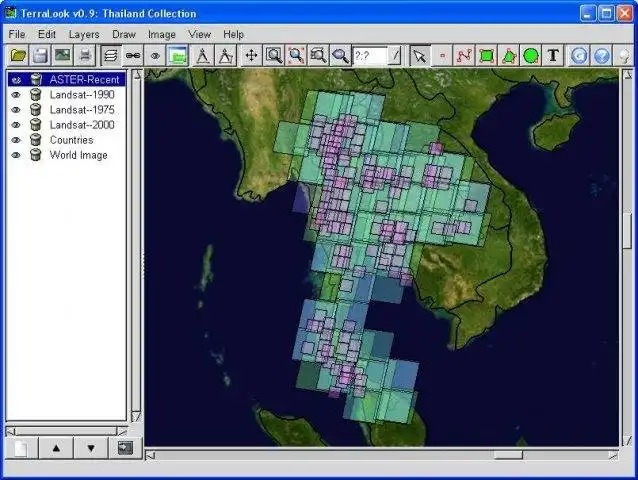Select the World Image layer name

click(79, 155)
